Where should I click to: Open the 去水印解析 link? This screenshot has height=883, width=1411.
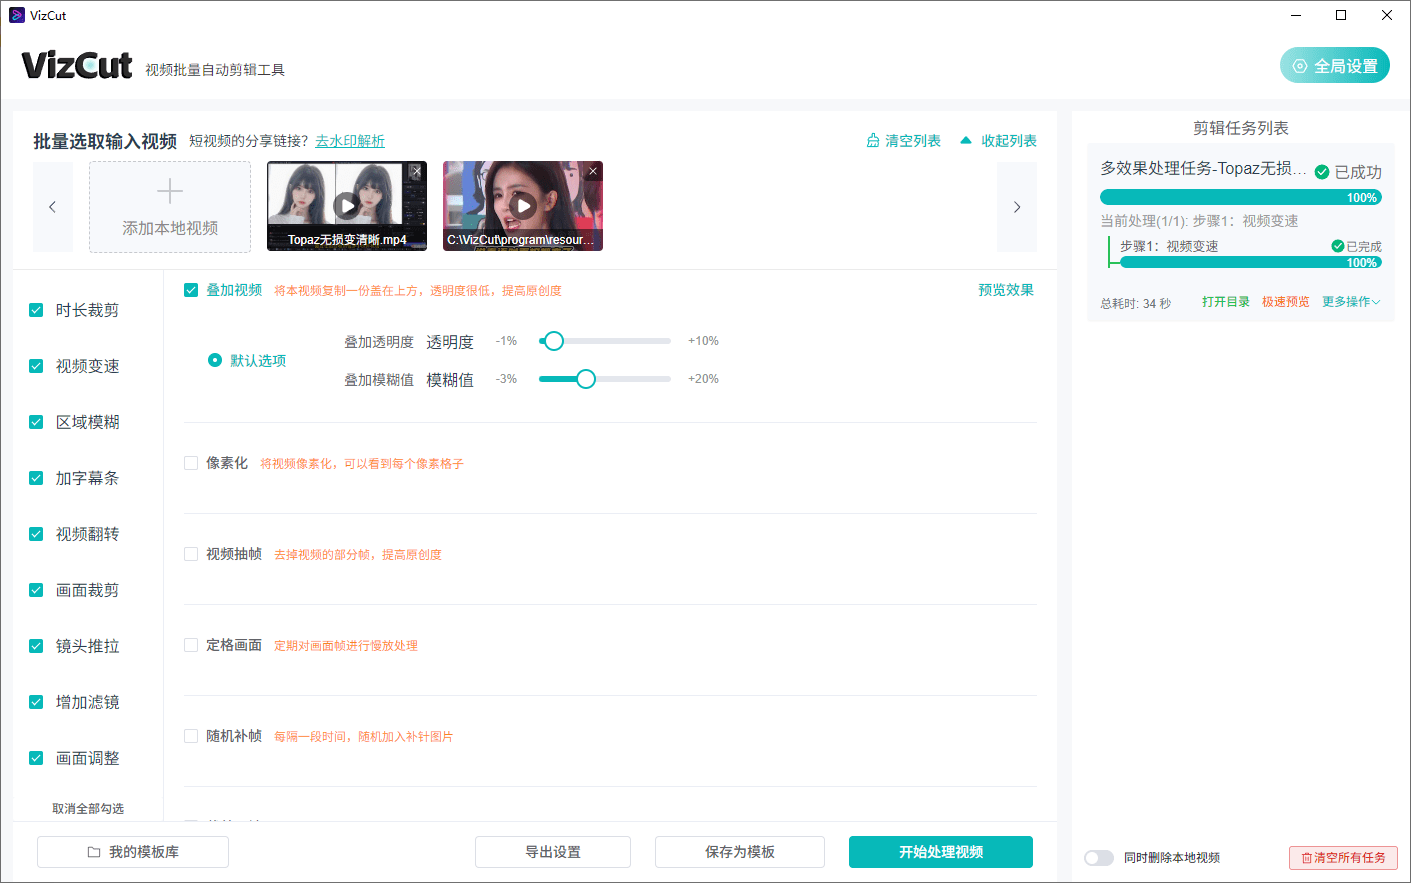coord(349,140)
